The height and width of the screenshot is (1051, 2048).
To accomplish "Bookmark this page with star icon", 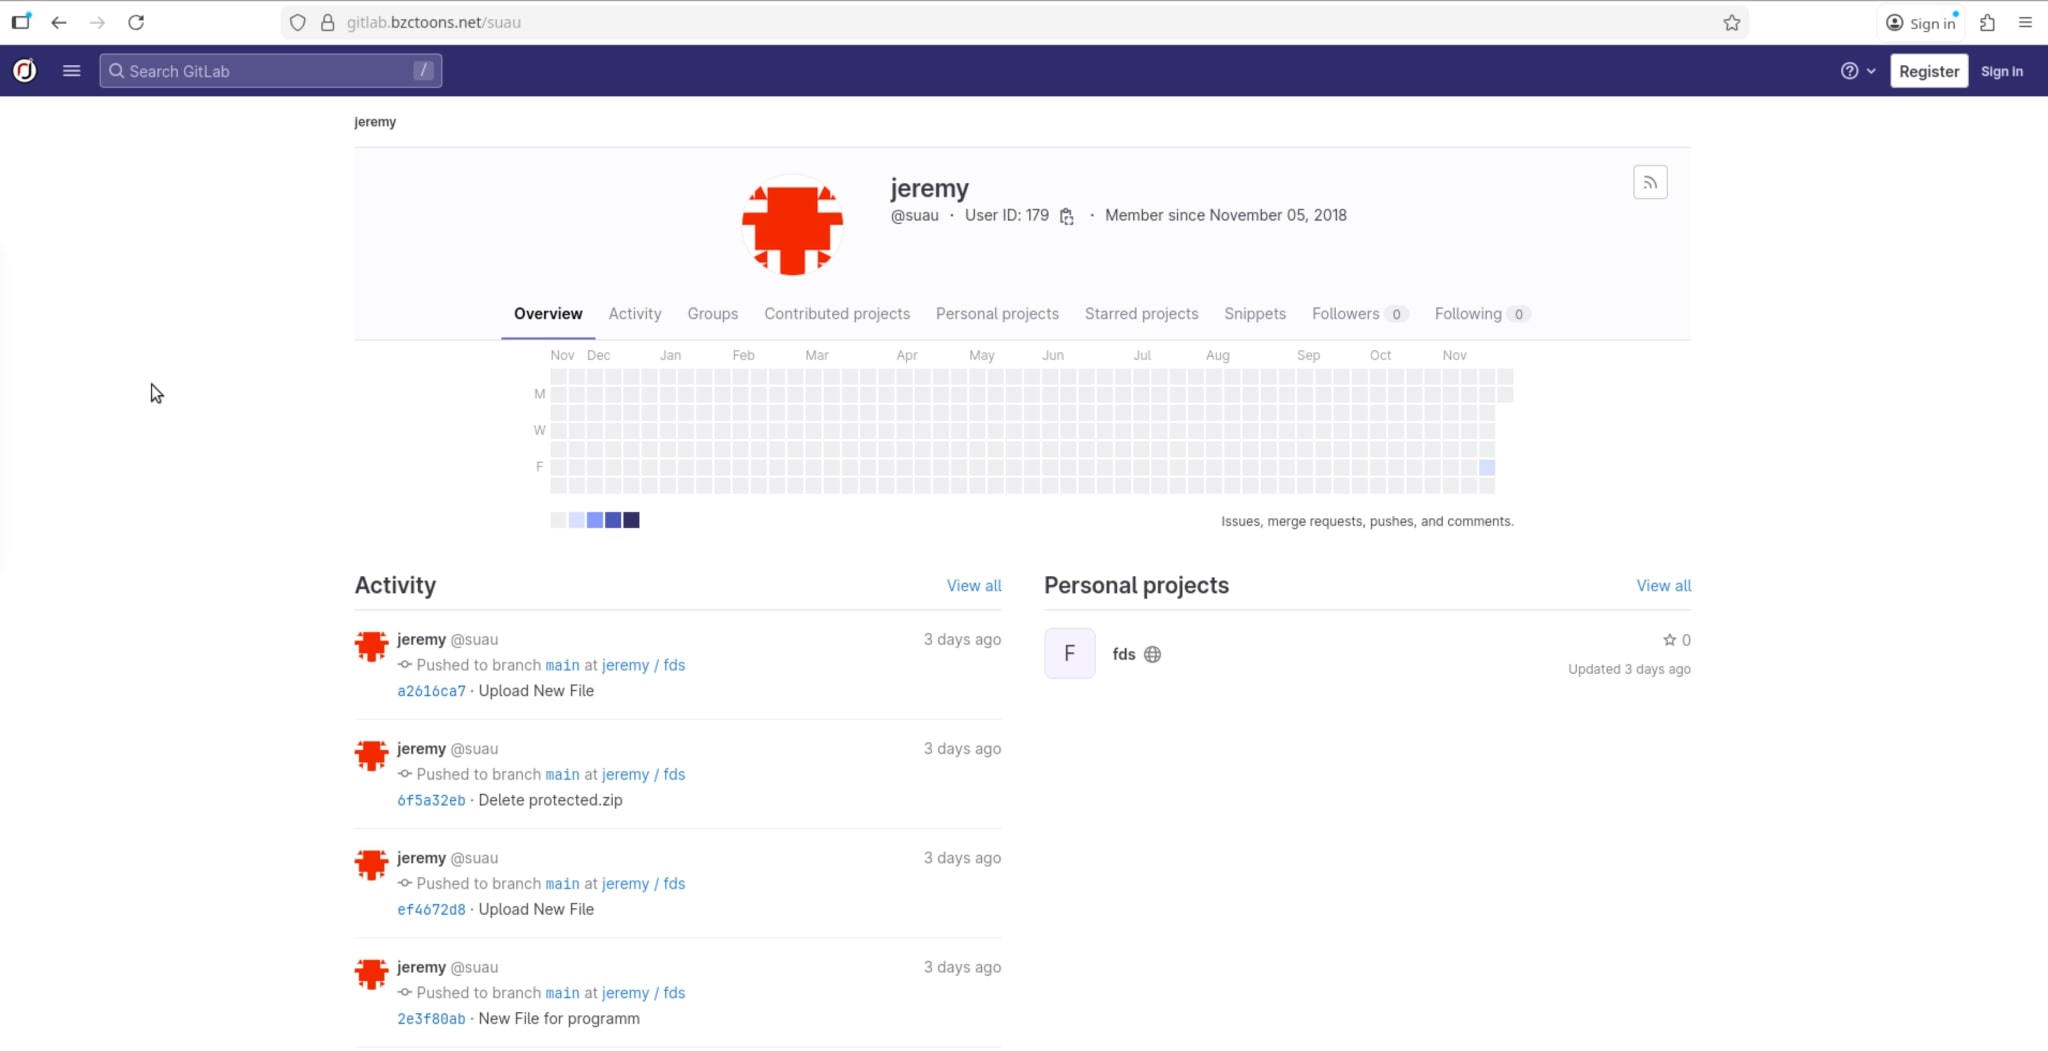I will click(x=1732, y=23).
